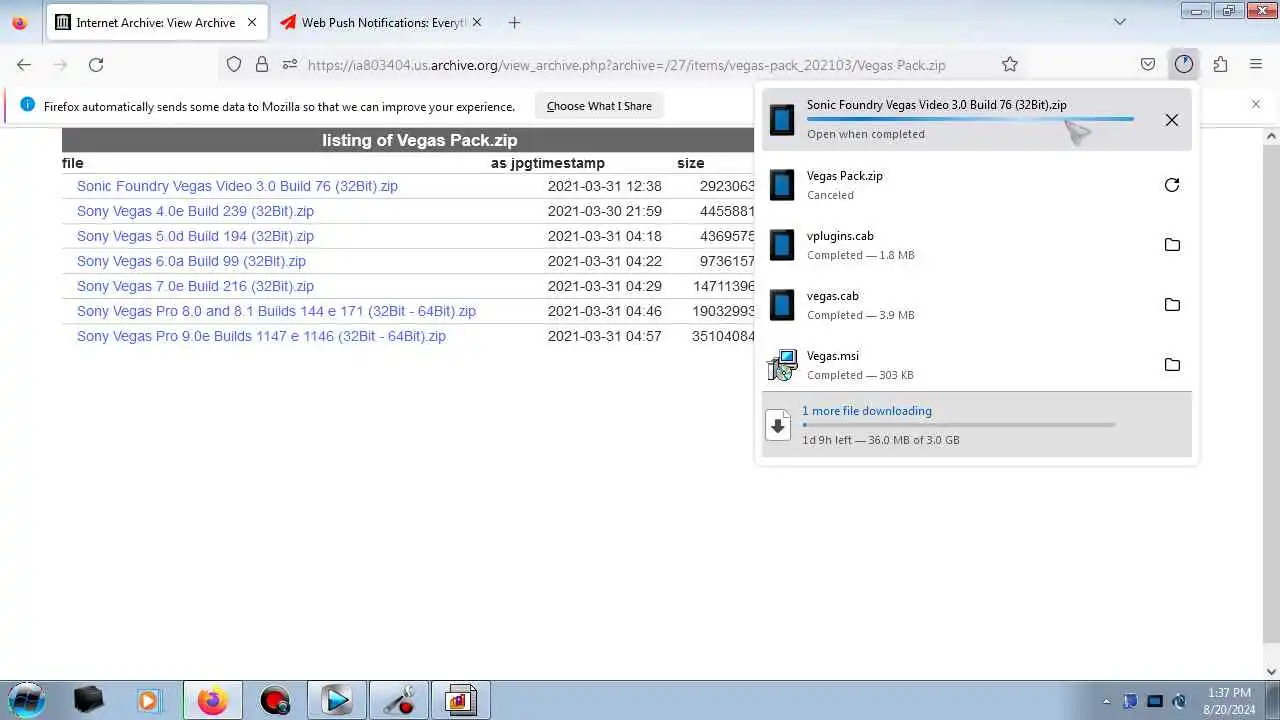Open Sony Vegas 7.0e Build 216 link
This screenshot has height=720, width=1280.
click(195, 286)
